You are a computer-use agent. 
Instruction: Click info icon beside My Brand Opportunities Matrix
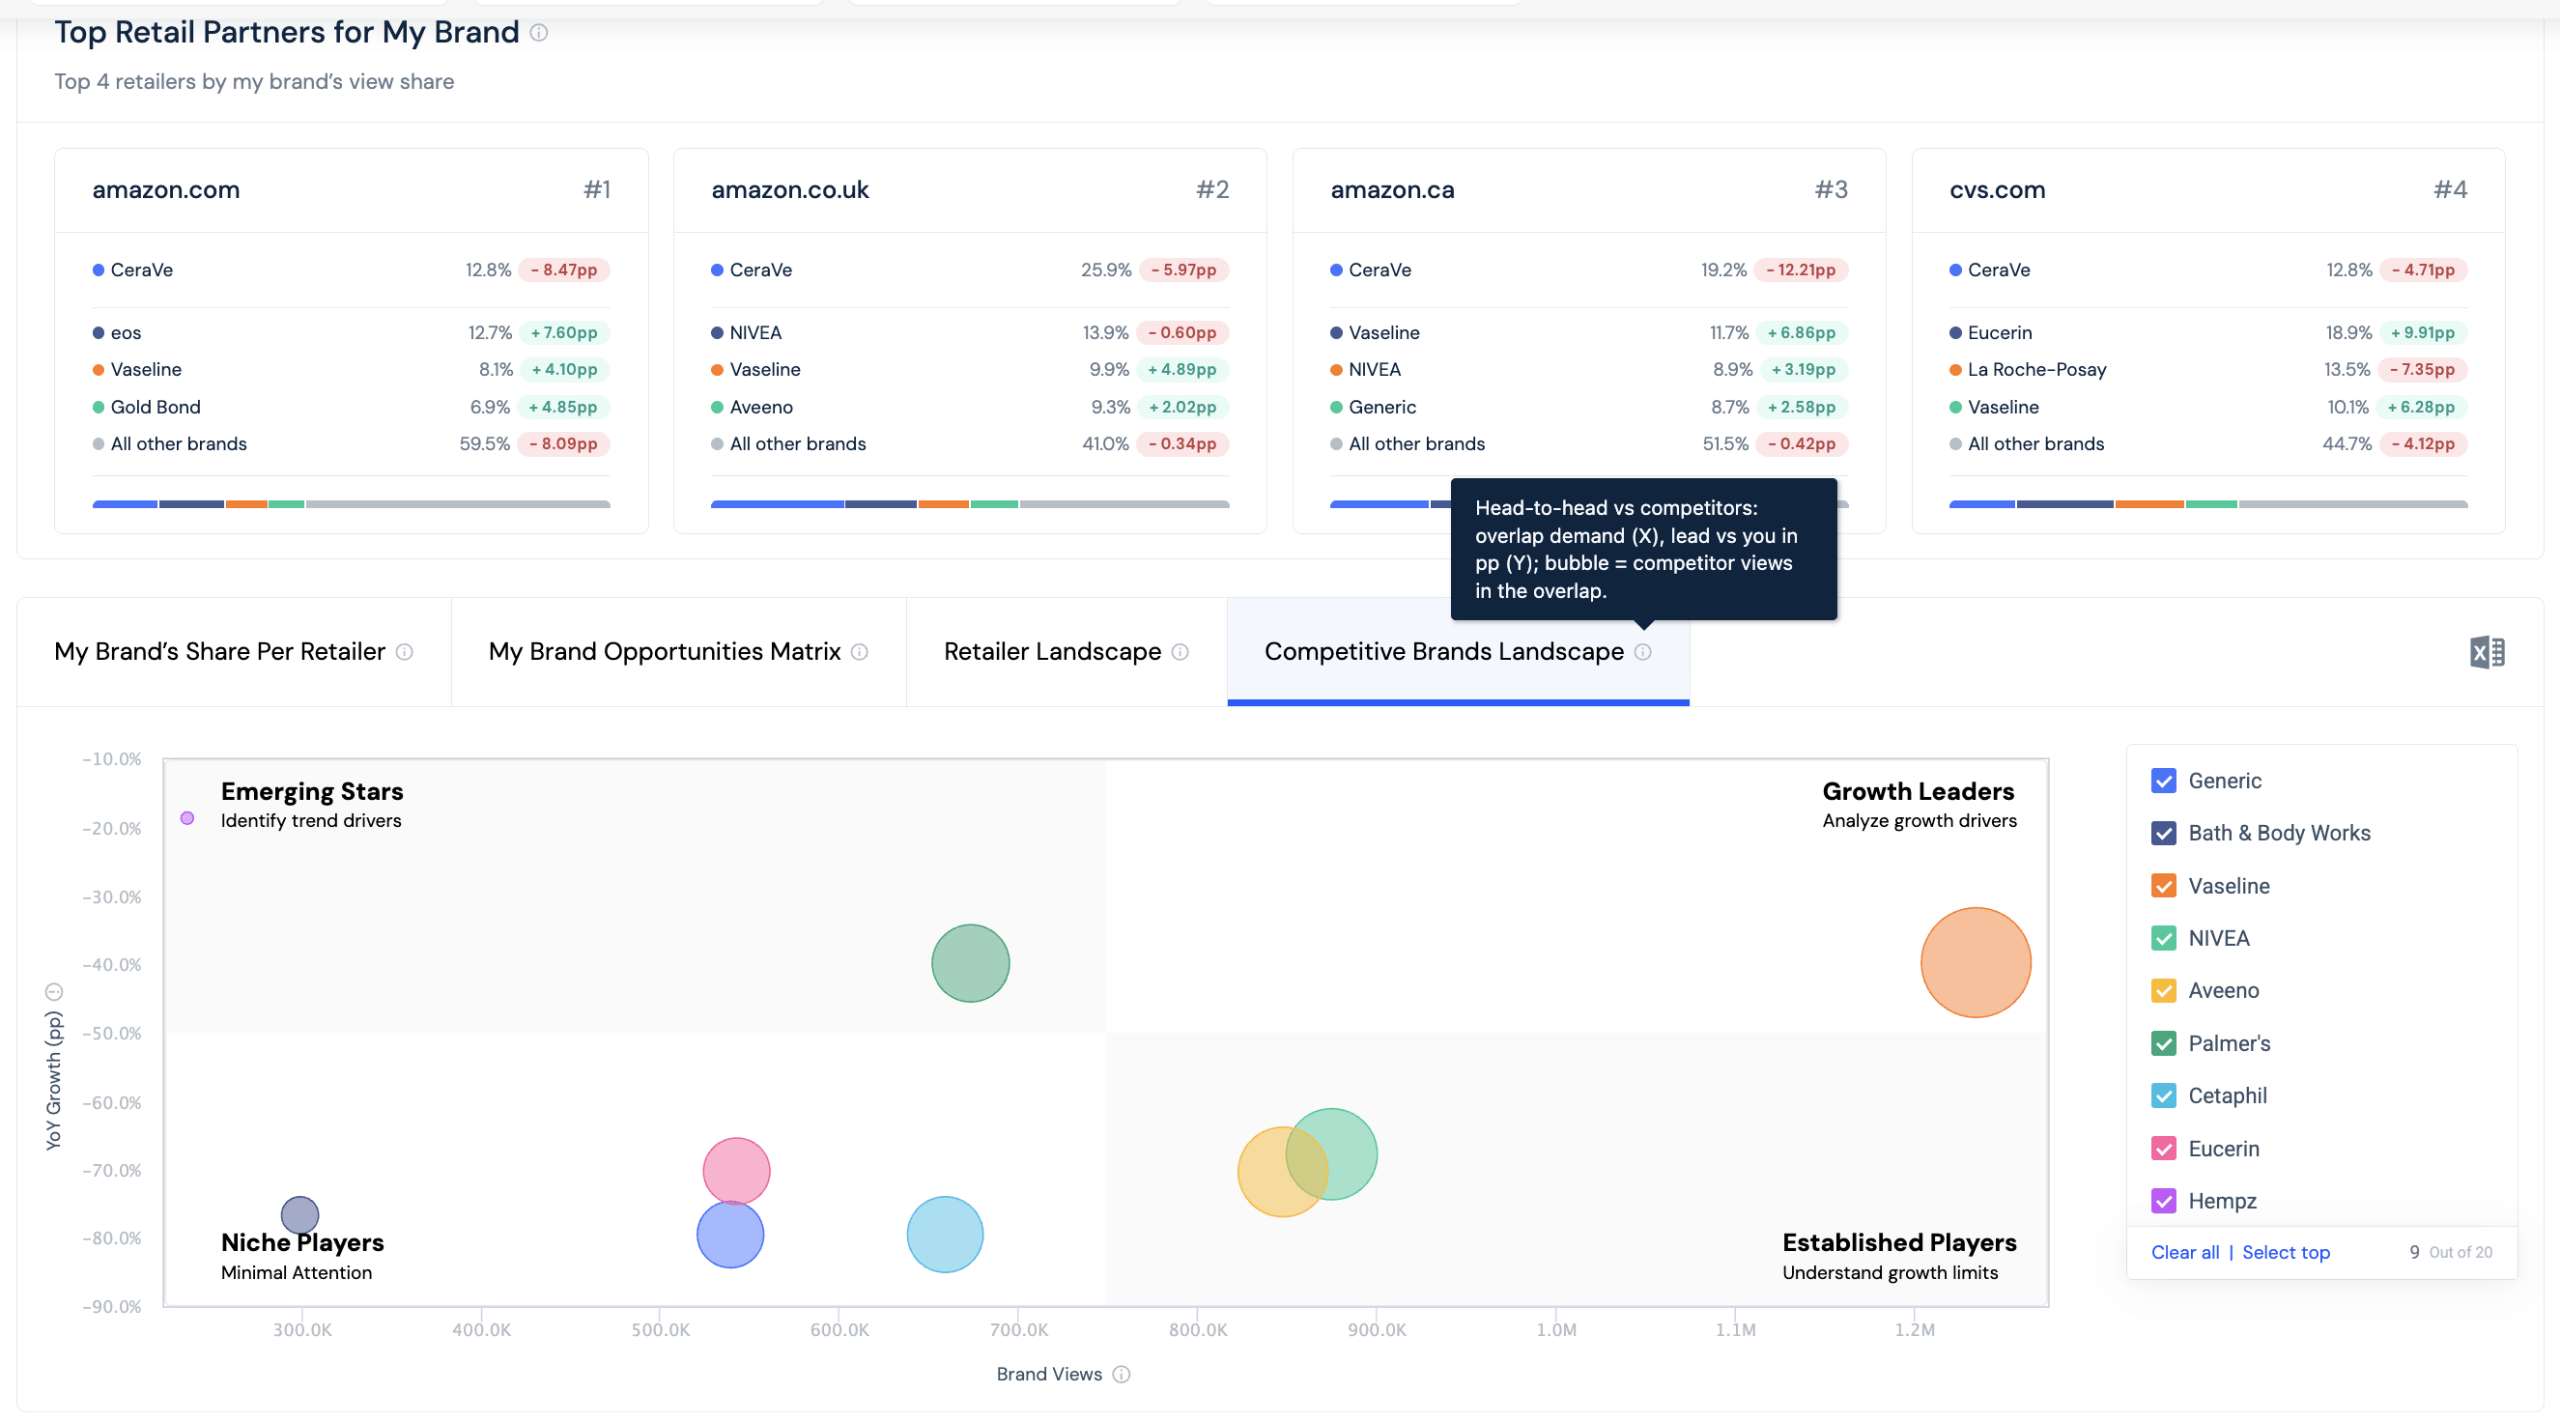859,652
